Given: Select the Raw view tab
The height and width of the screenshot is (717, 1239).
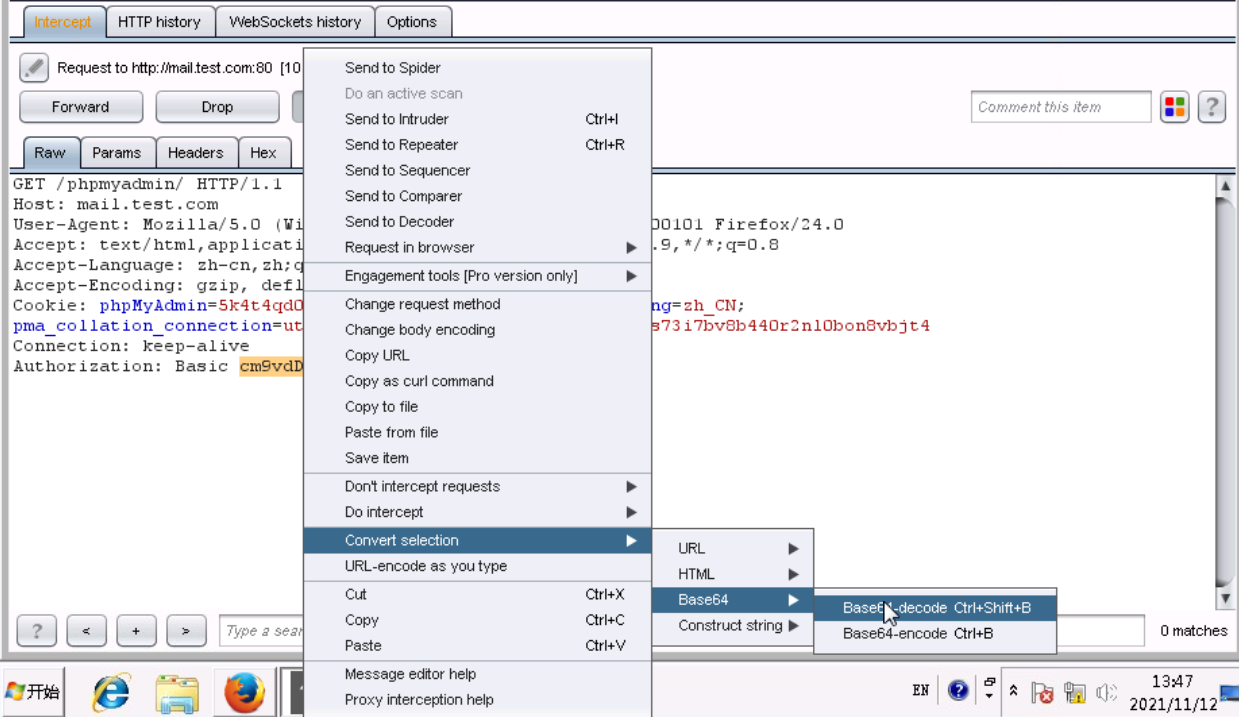Looking at the screenshot, I should (x=50, y=153).
